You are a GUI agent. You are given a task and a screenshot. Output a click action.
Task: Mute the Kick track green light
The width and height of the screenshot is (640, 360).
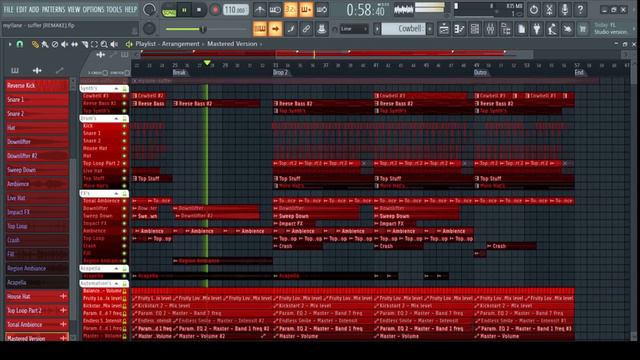click(x=124, y=126)
